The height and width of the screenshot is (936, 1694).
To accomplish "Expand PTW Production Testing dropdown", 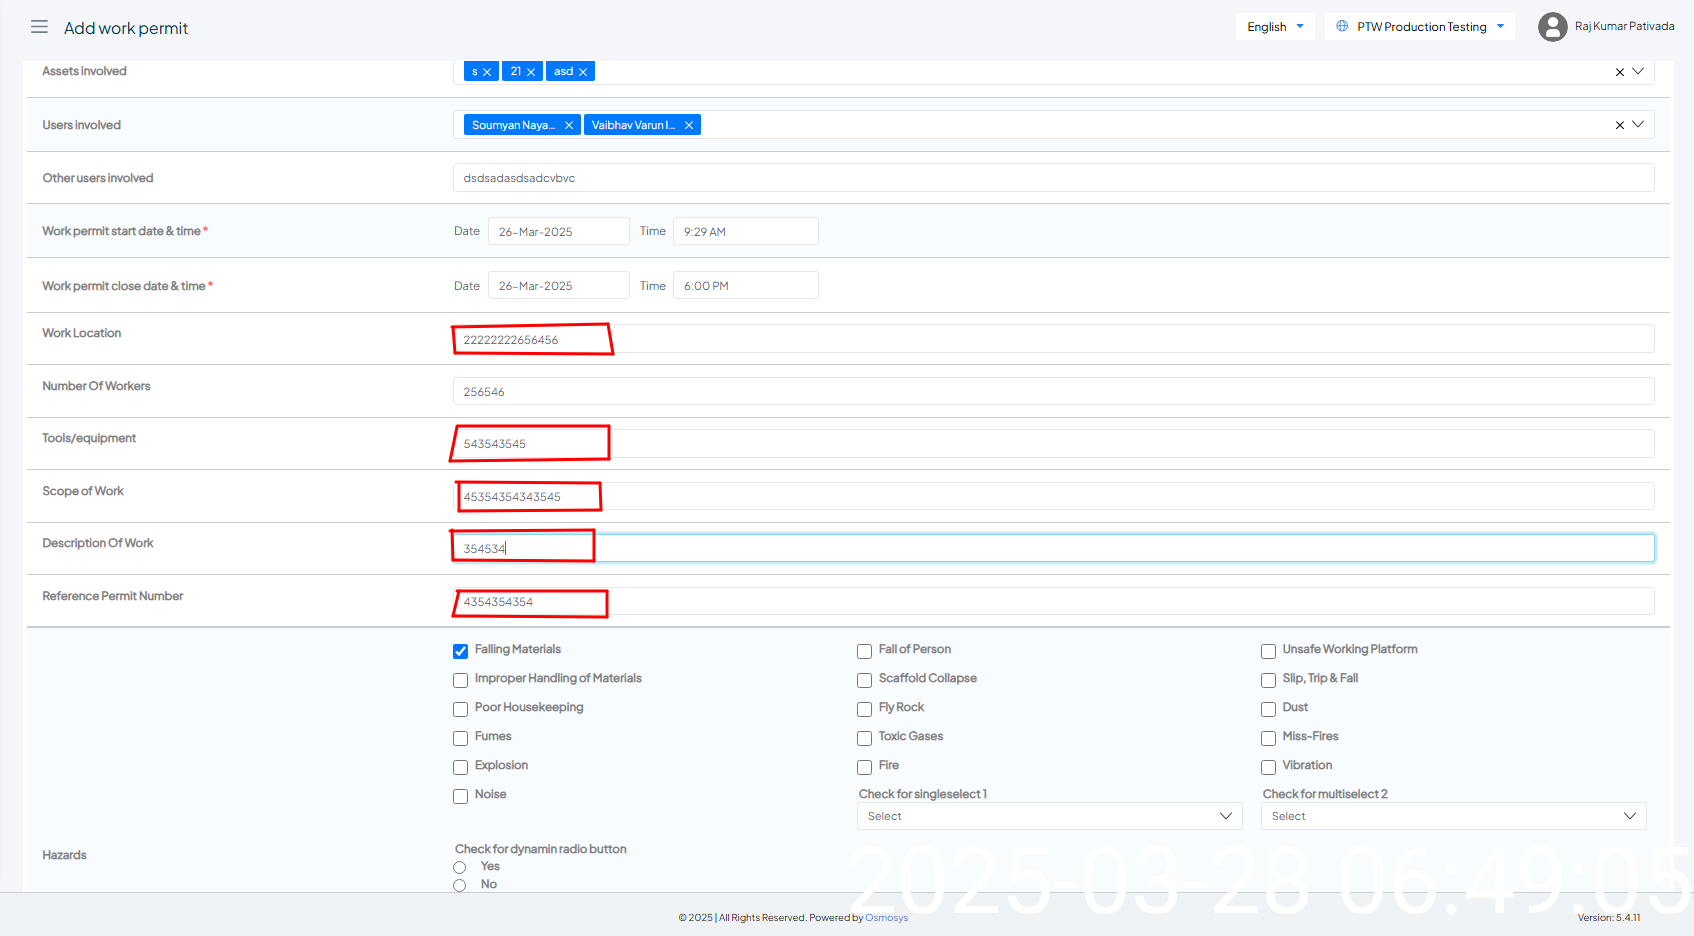I will coord(1420,27).
